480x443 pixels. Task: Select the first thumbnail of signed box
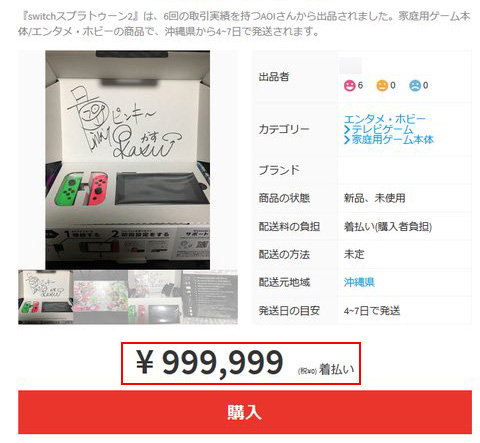coord(46,297)
